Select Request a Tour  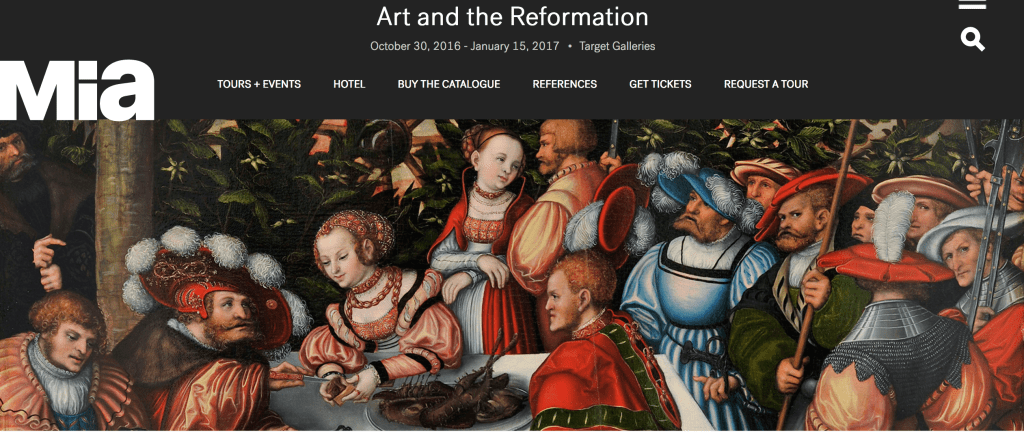click(x=766, y=84)
